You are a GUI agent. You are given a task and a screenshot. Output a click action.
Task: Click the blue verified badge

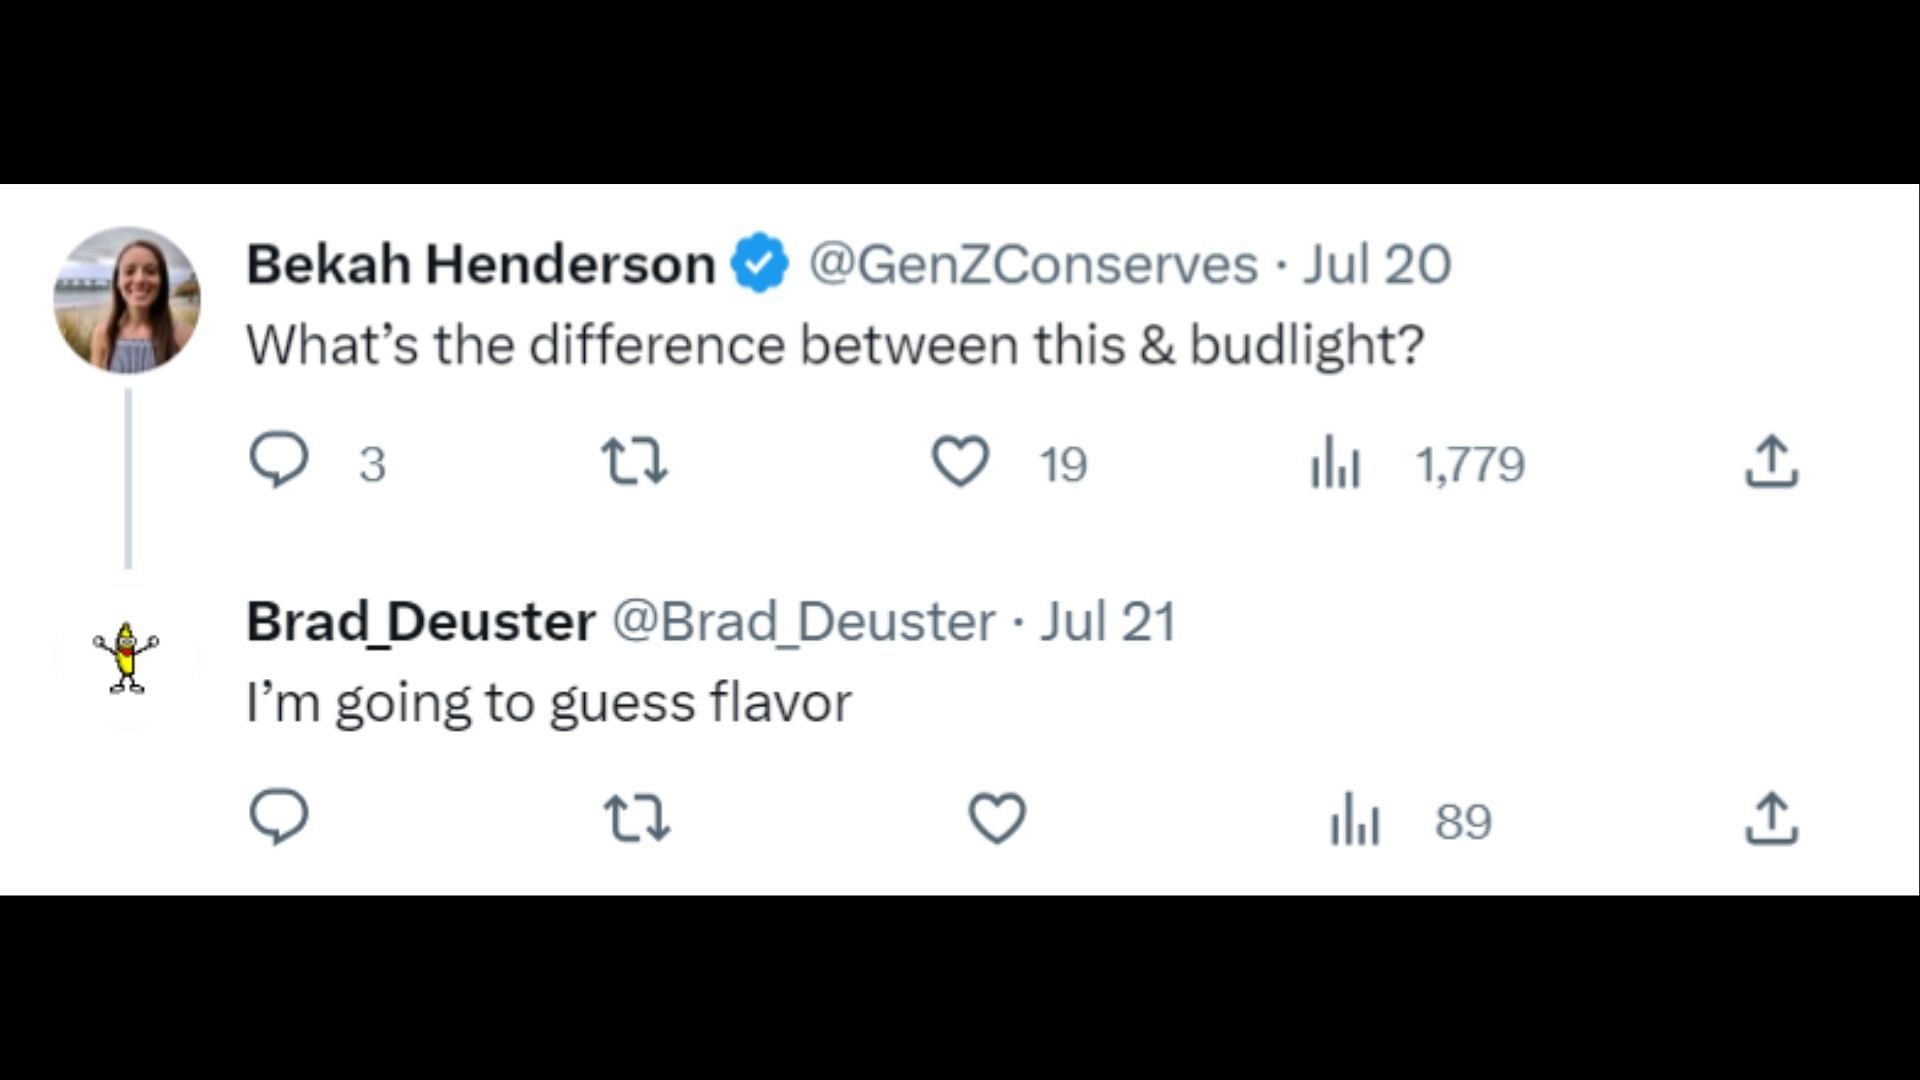[760, 263]
